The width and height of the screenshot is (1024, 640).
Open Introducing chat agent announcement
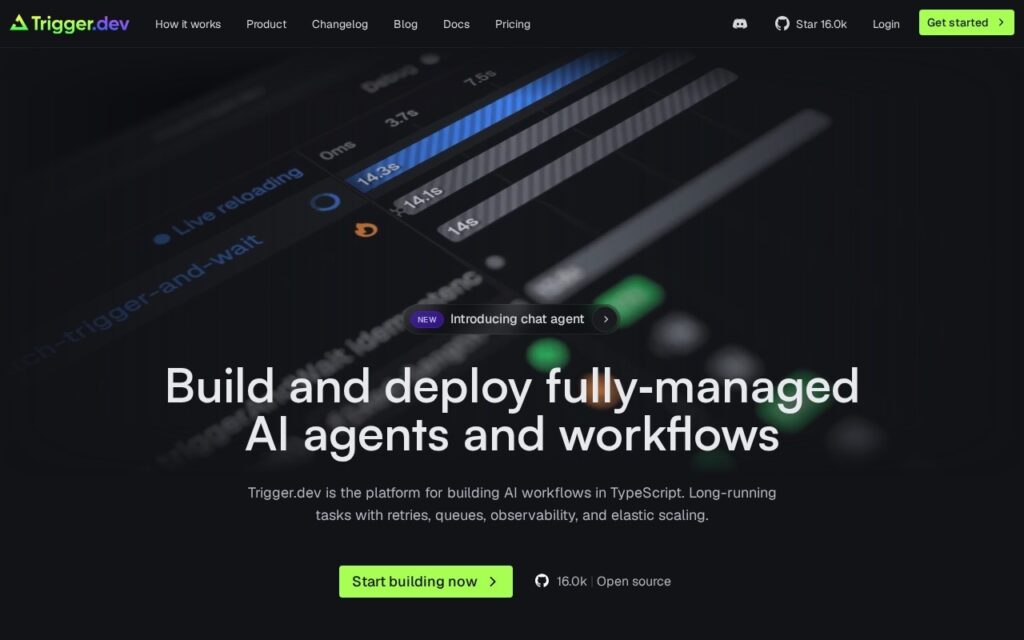[x=511, y=319]
